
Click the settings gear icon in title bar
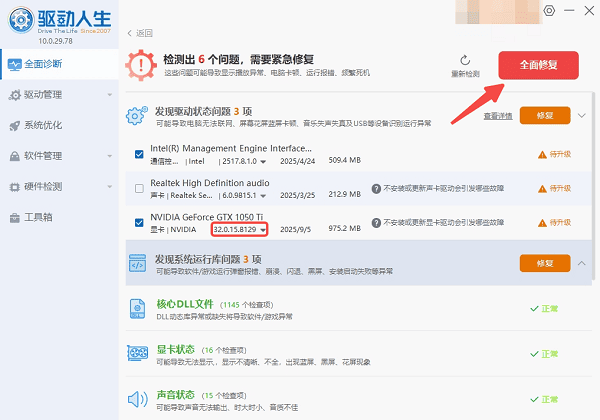548,11
